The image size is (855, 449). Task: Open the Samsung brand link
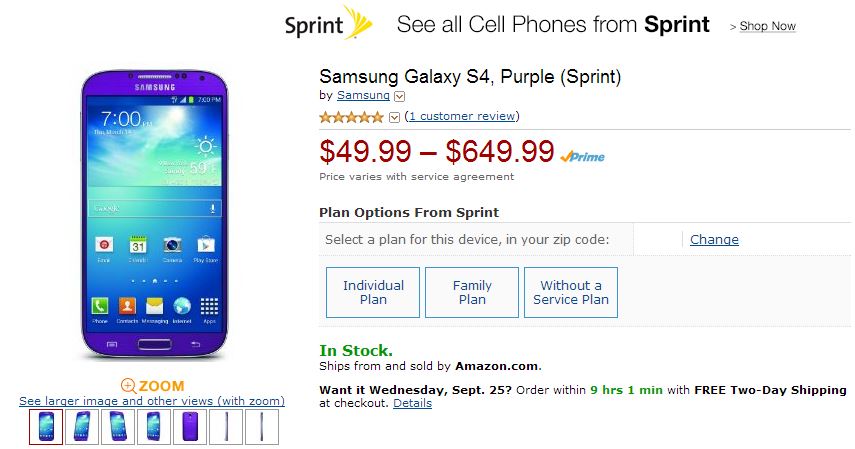click(363, 96)
